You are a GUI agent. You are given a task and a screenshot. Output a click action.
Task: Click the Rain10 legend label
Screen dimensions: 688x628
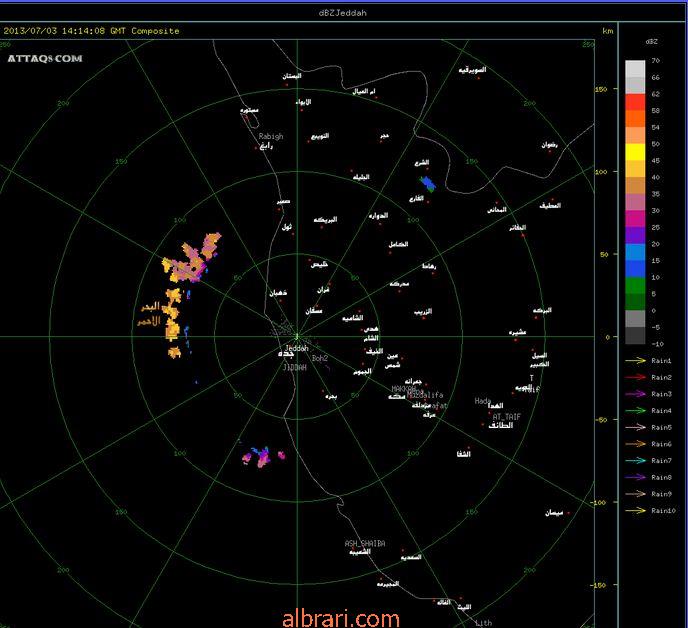click(663, 511)
